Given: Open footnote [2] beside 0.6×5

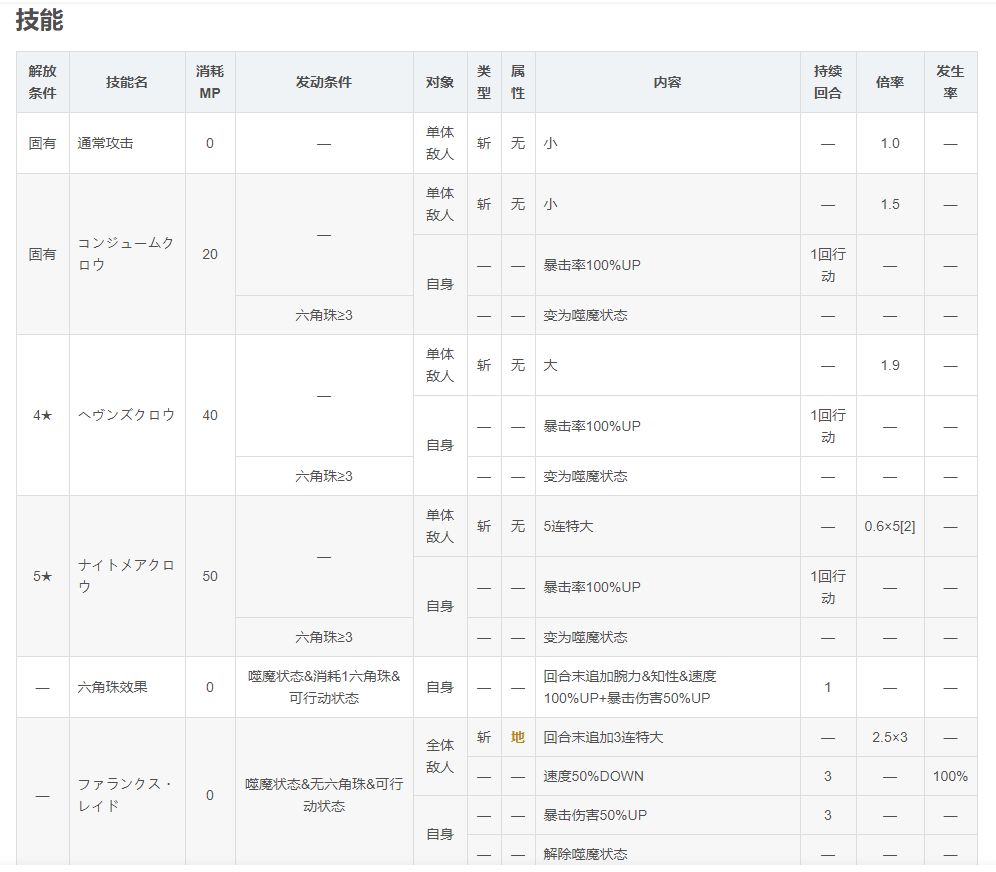Looking at the screenshot, I should 907,527.
